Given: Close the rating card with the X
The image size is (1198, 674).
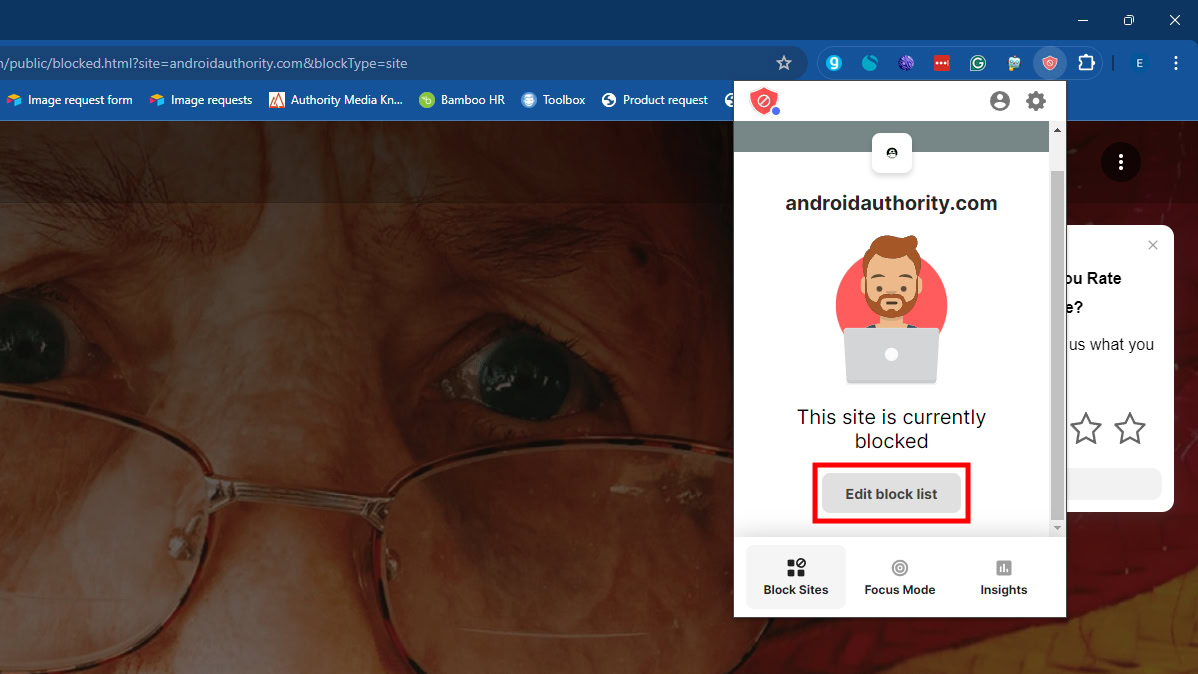Looking at the screenshot, I should 1153,245.
